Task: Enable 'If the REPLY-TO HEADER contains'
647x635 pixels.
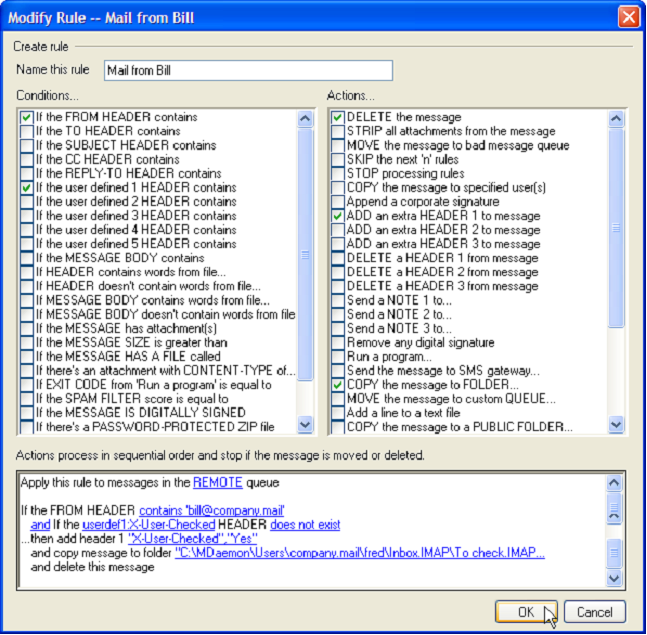Action: coord(26,173)
